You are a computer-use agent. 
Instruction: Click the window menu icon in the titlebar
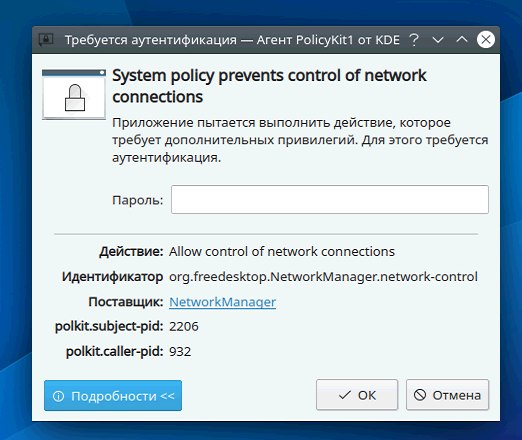46,40
